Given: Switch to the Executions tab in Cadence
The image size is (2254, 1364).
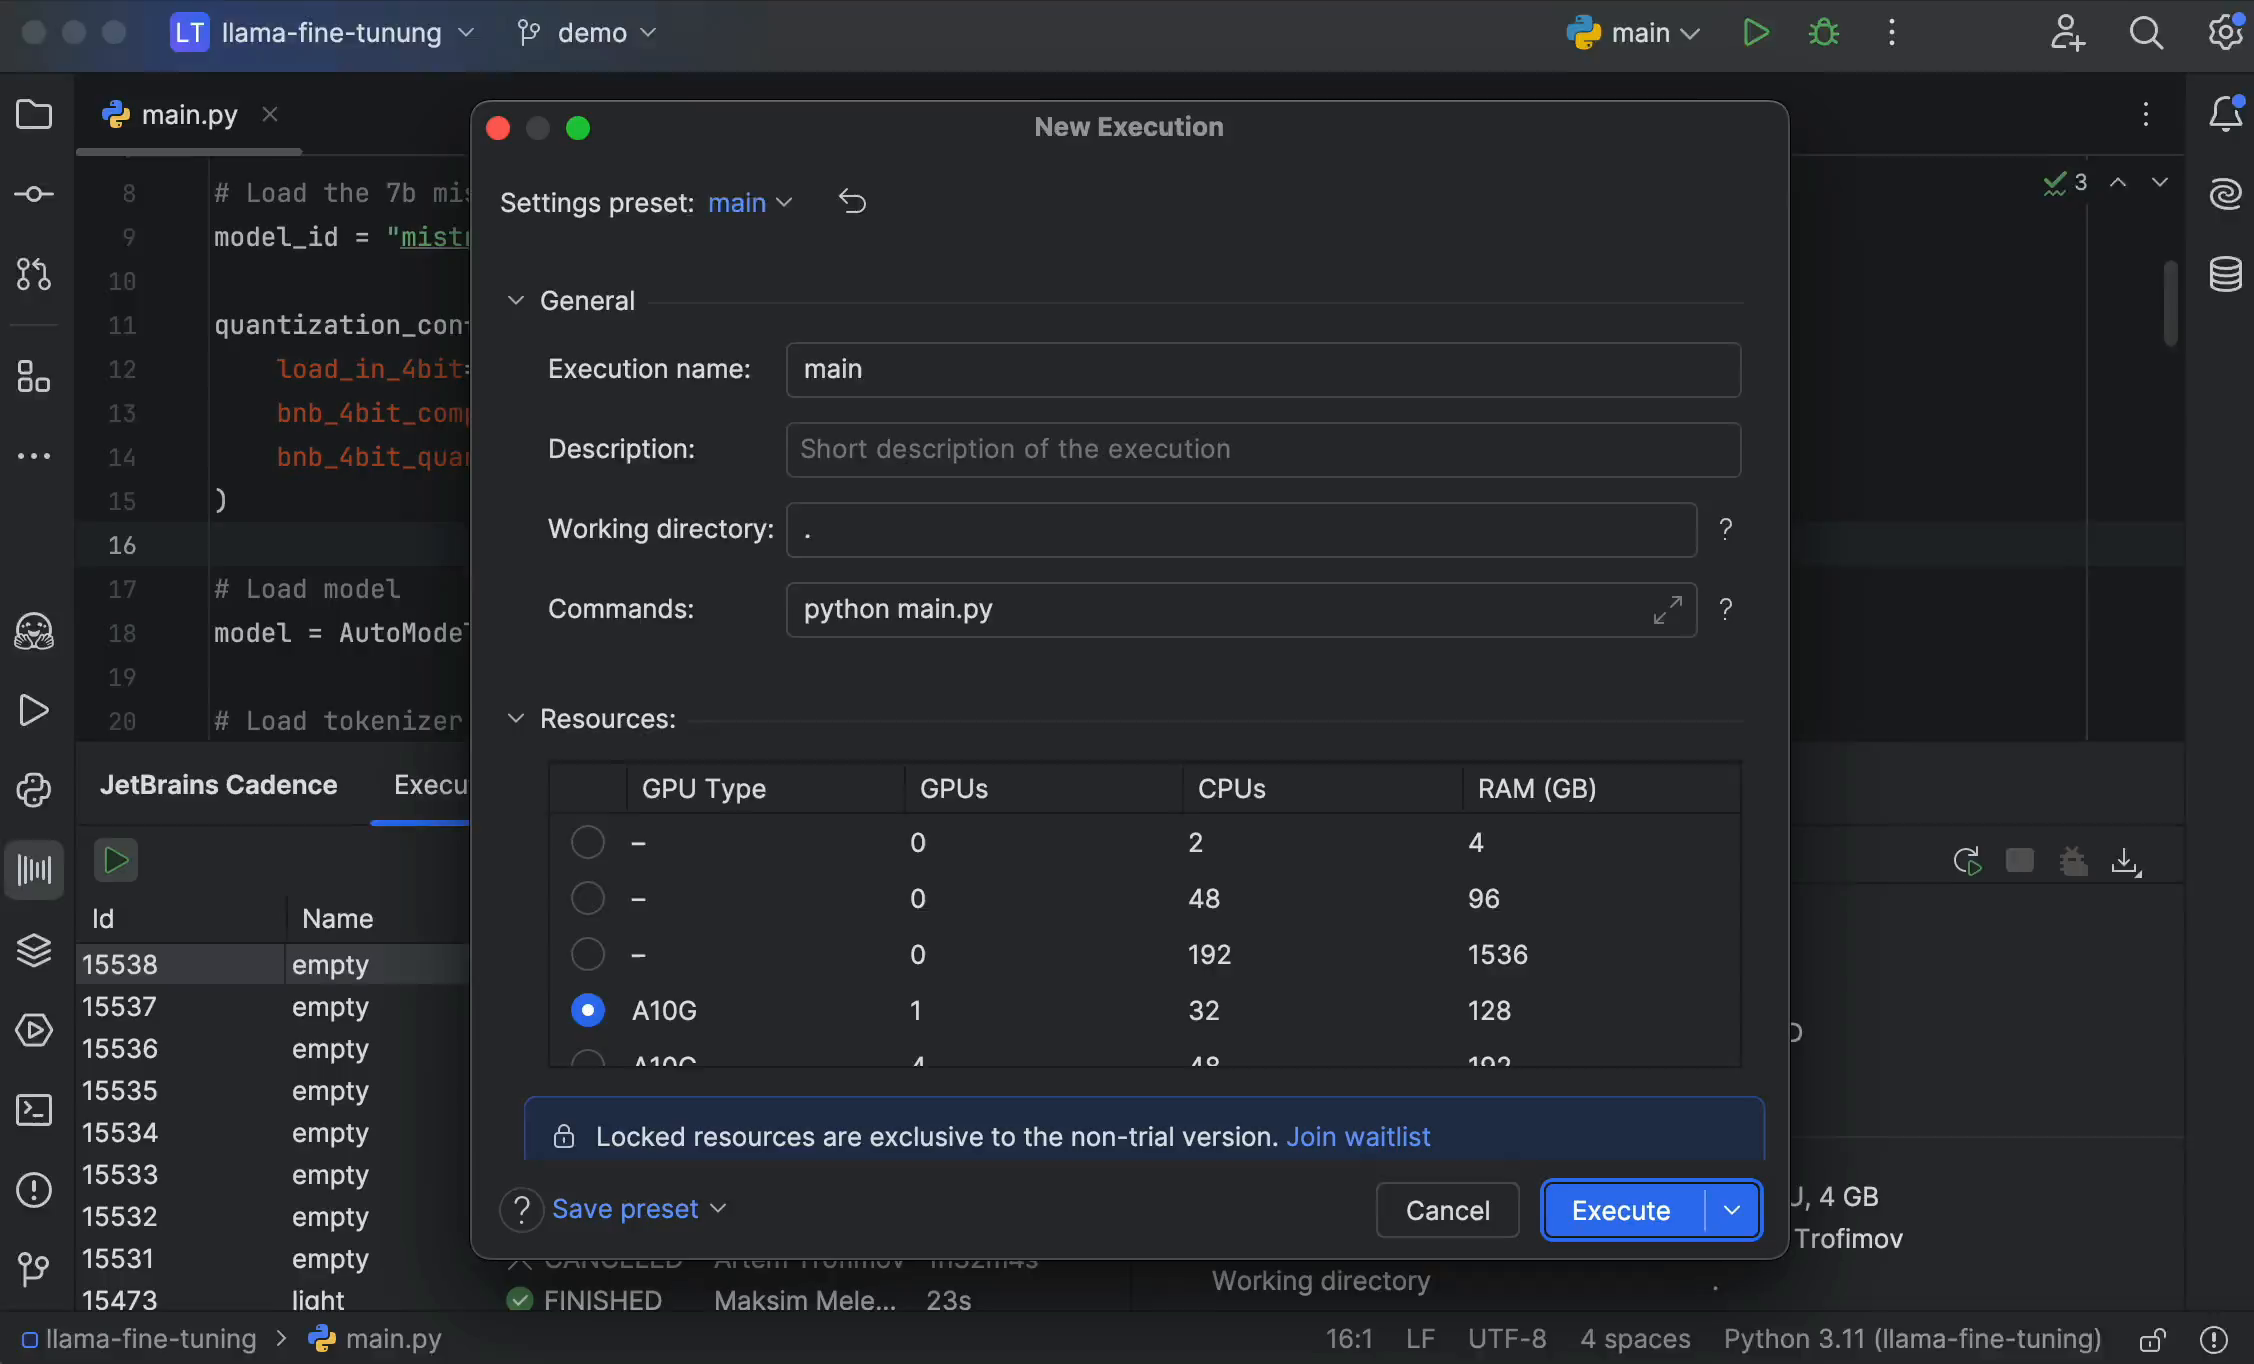Looking at the screenshot, I should pos(430,785).
